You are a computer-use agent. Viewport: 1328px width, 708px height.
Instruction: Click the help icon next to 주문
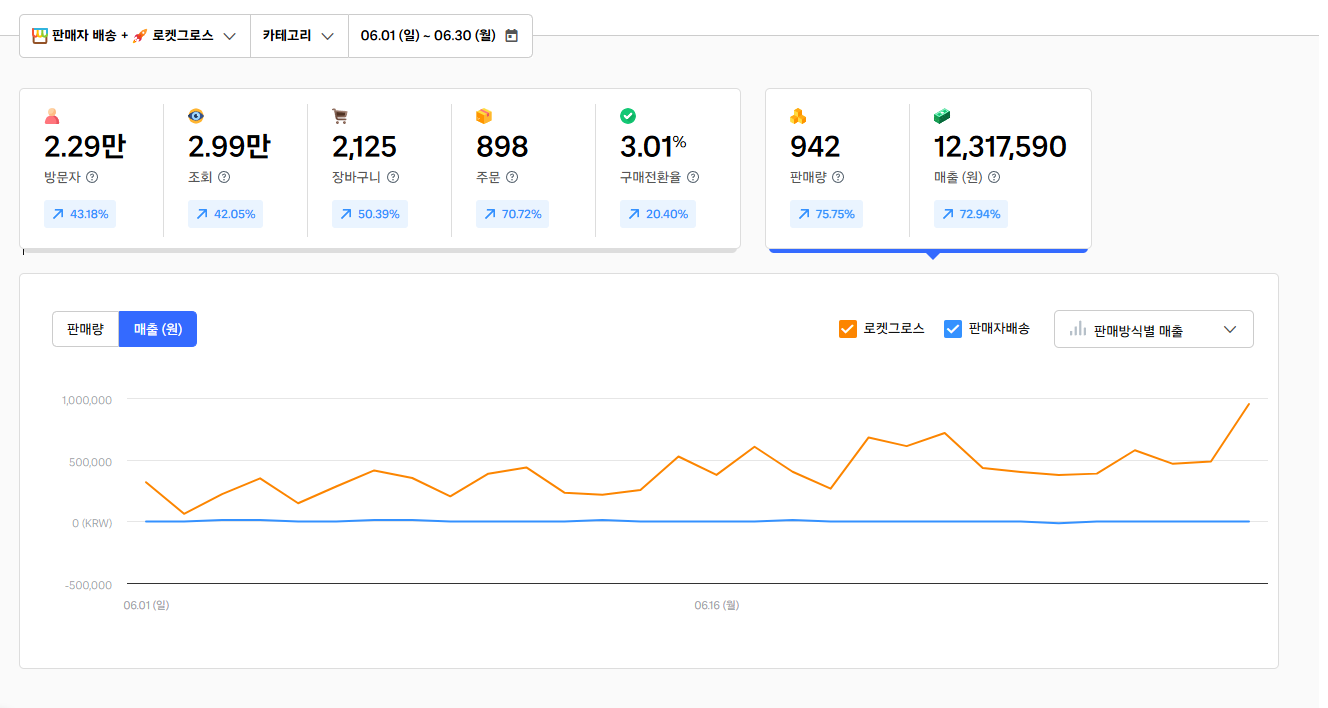click(512, 177)
